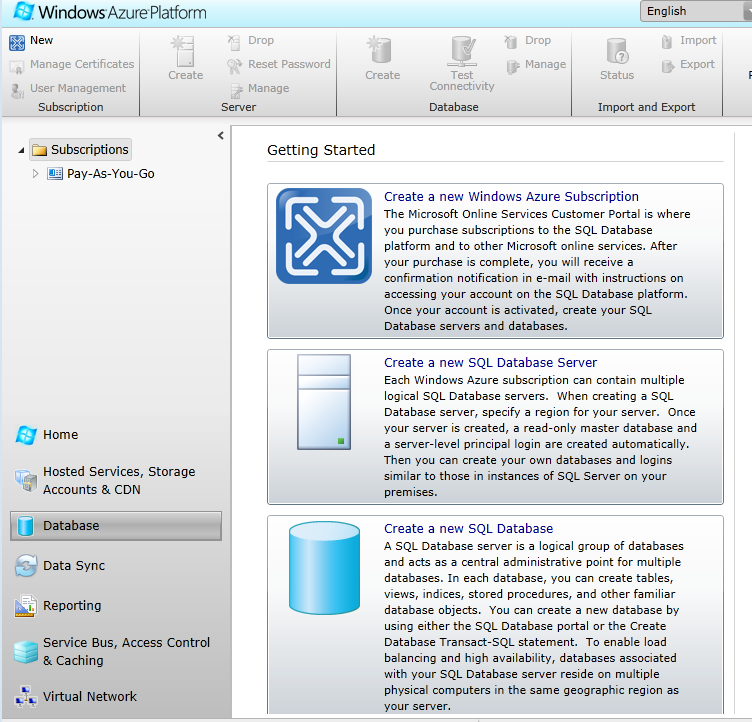The width and height of the screenshot is (752, 722).
Task: Click the Getting Started heading
Action: (x=321, y=150)
